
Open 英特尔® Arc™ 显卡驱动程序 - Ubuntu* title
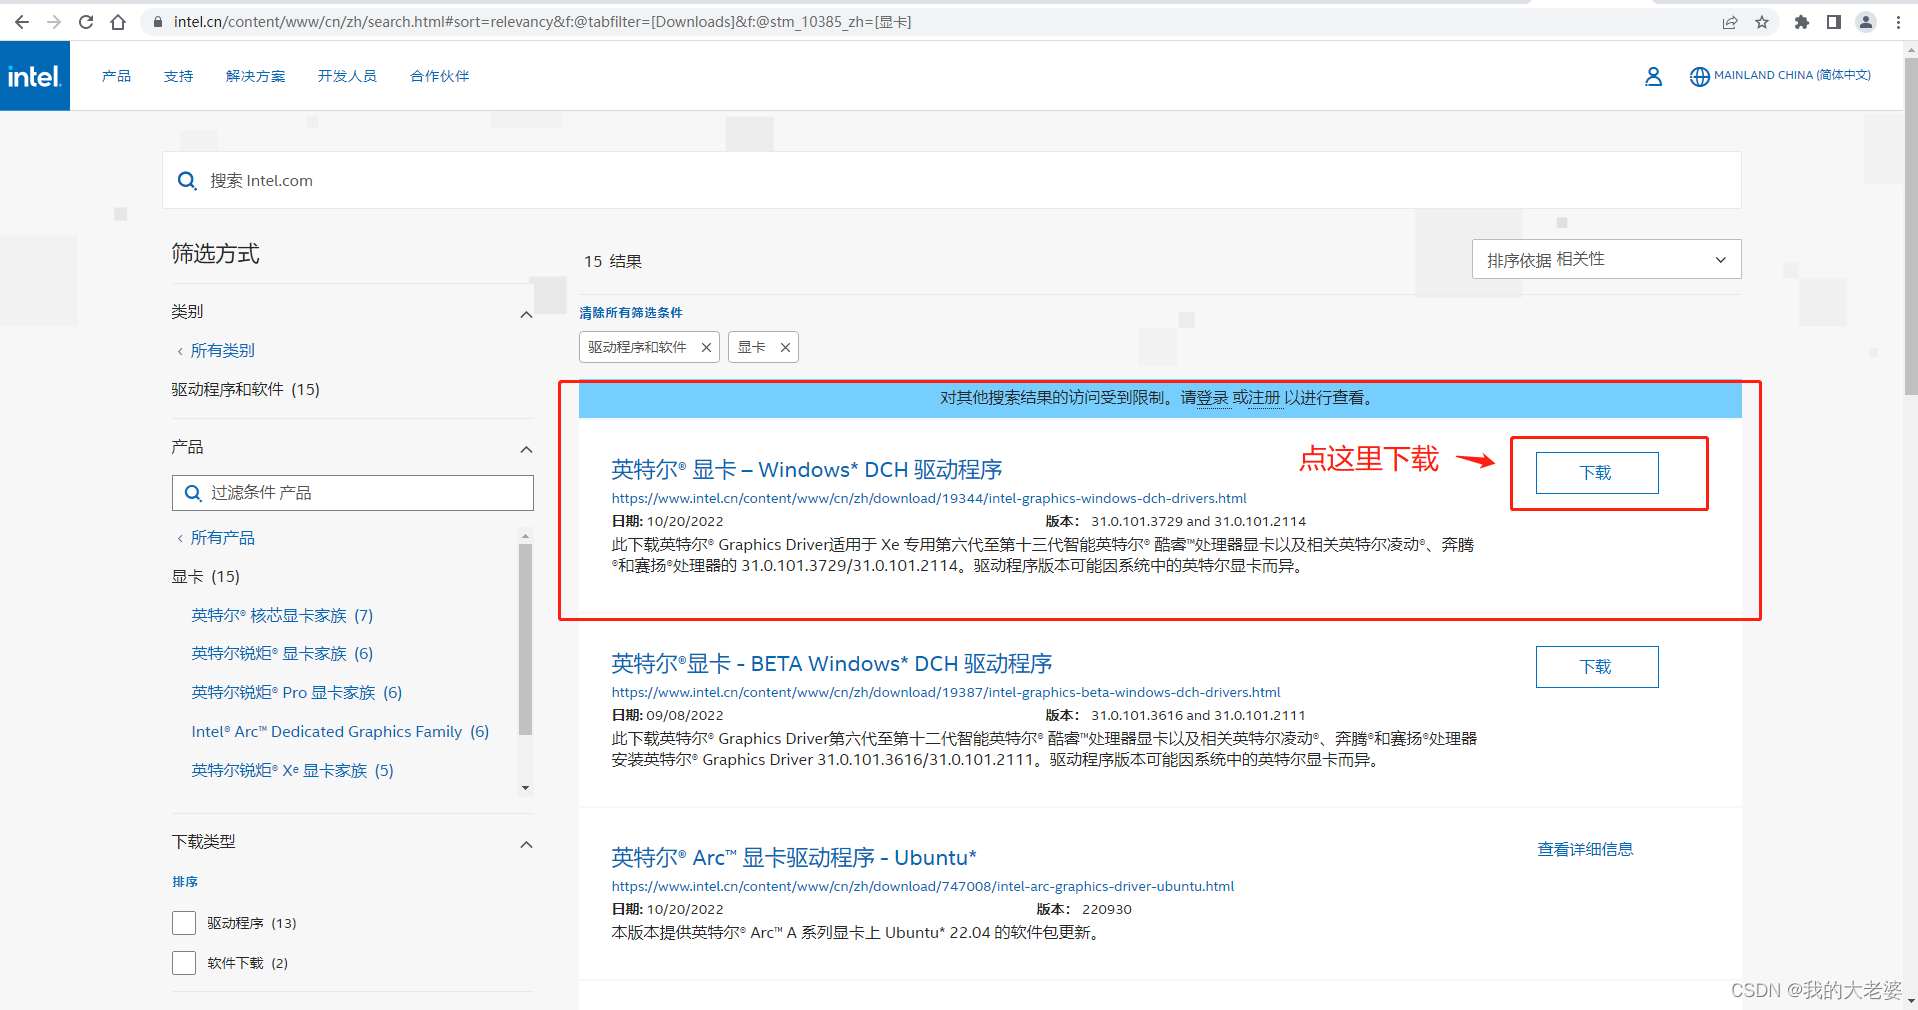point(794,858)
